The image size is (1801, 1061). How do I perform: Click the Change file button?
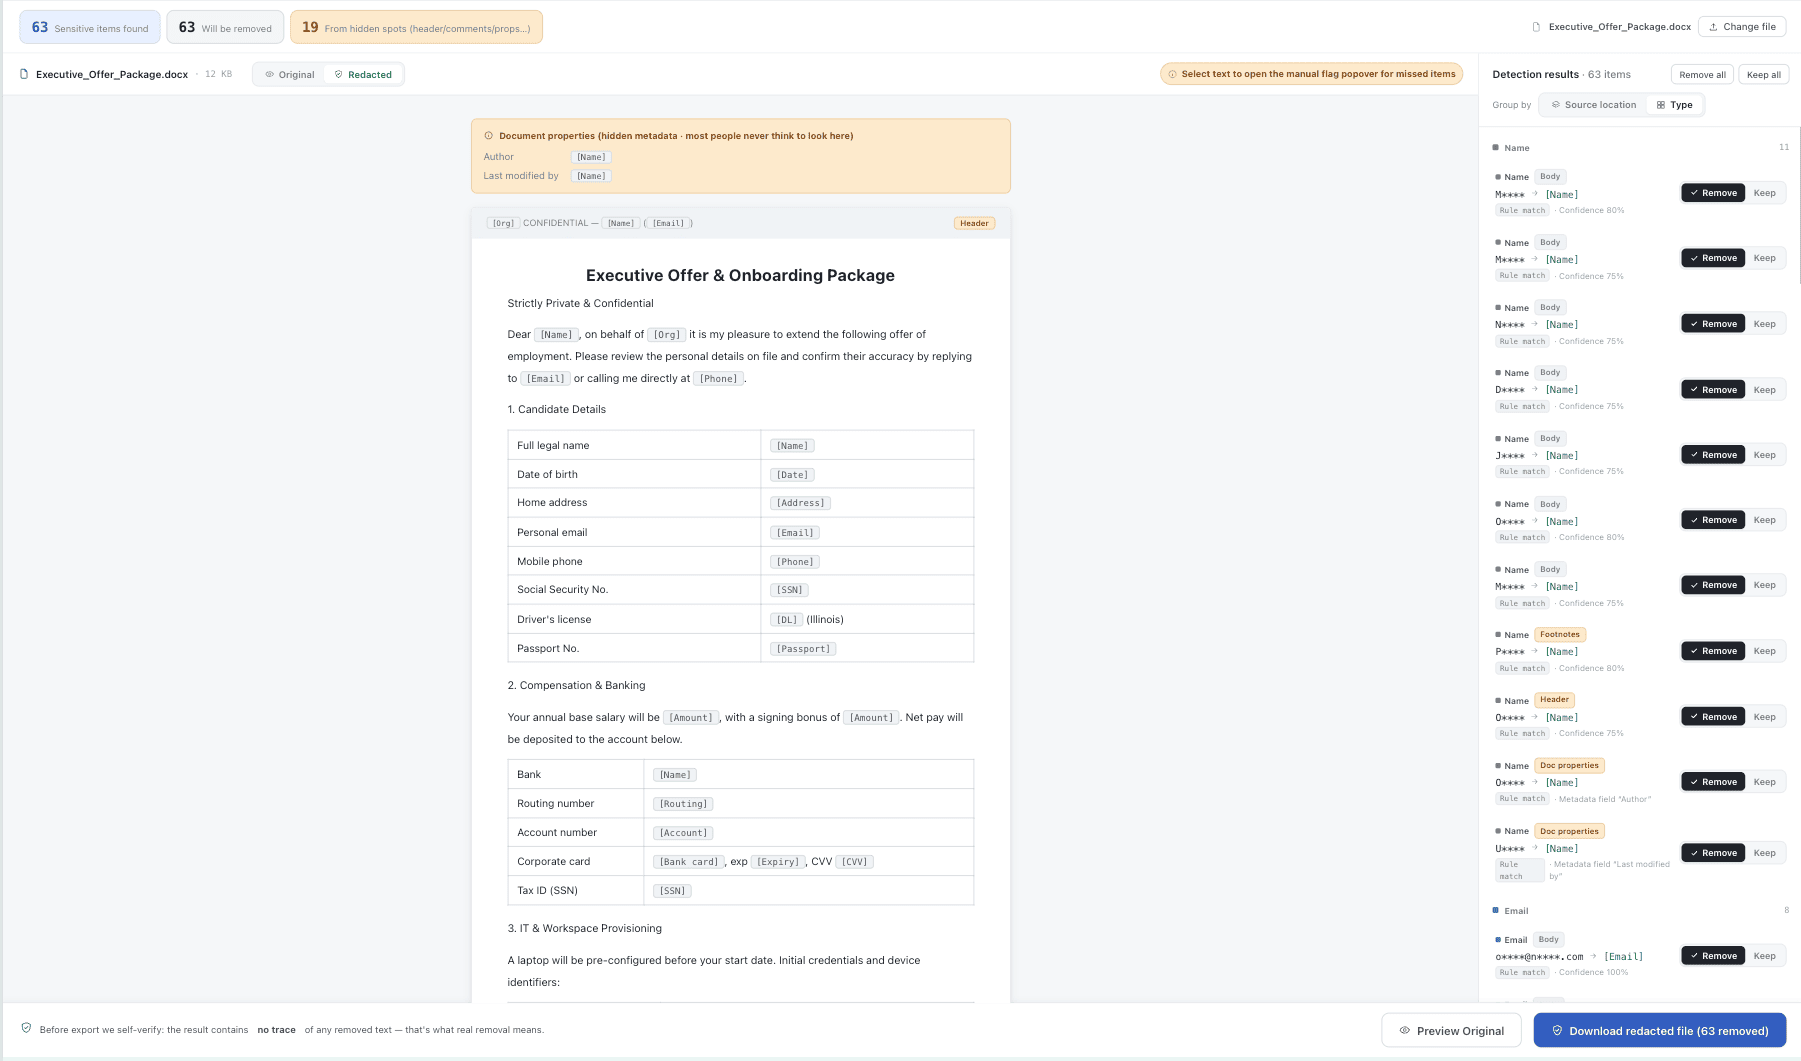click(1742, 27)
